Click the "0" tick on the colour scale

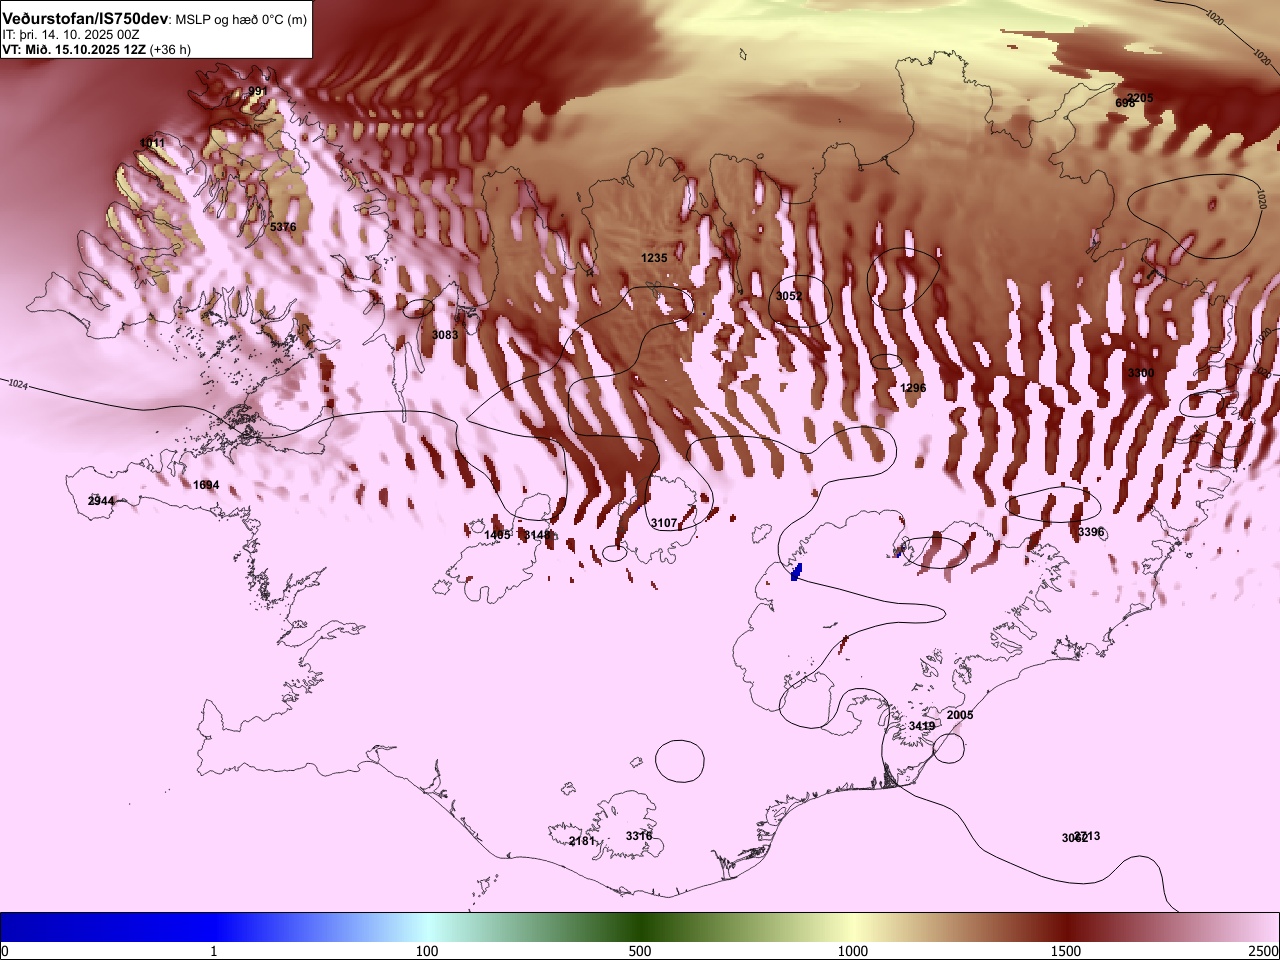coord(5,951)
